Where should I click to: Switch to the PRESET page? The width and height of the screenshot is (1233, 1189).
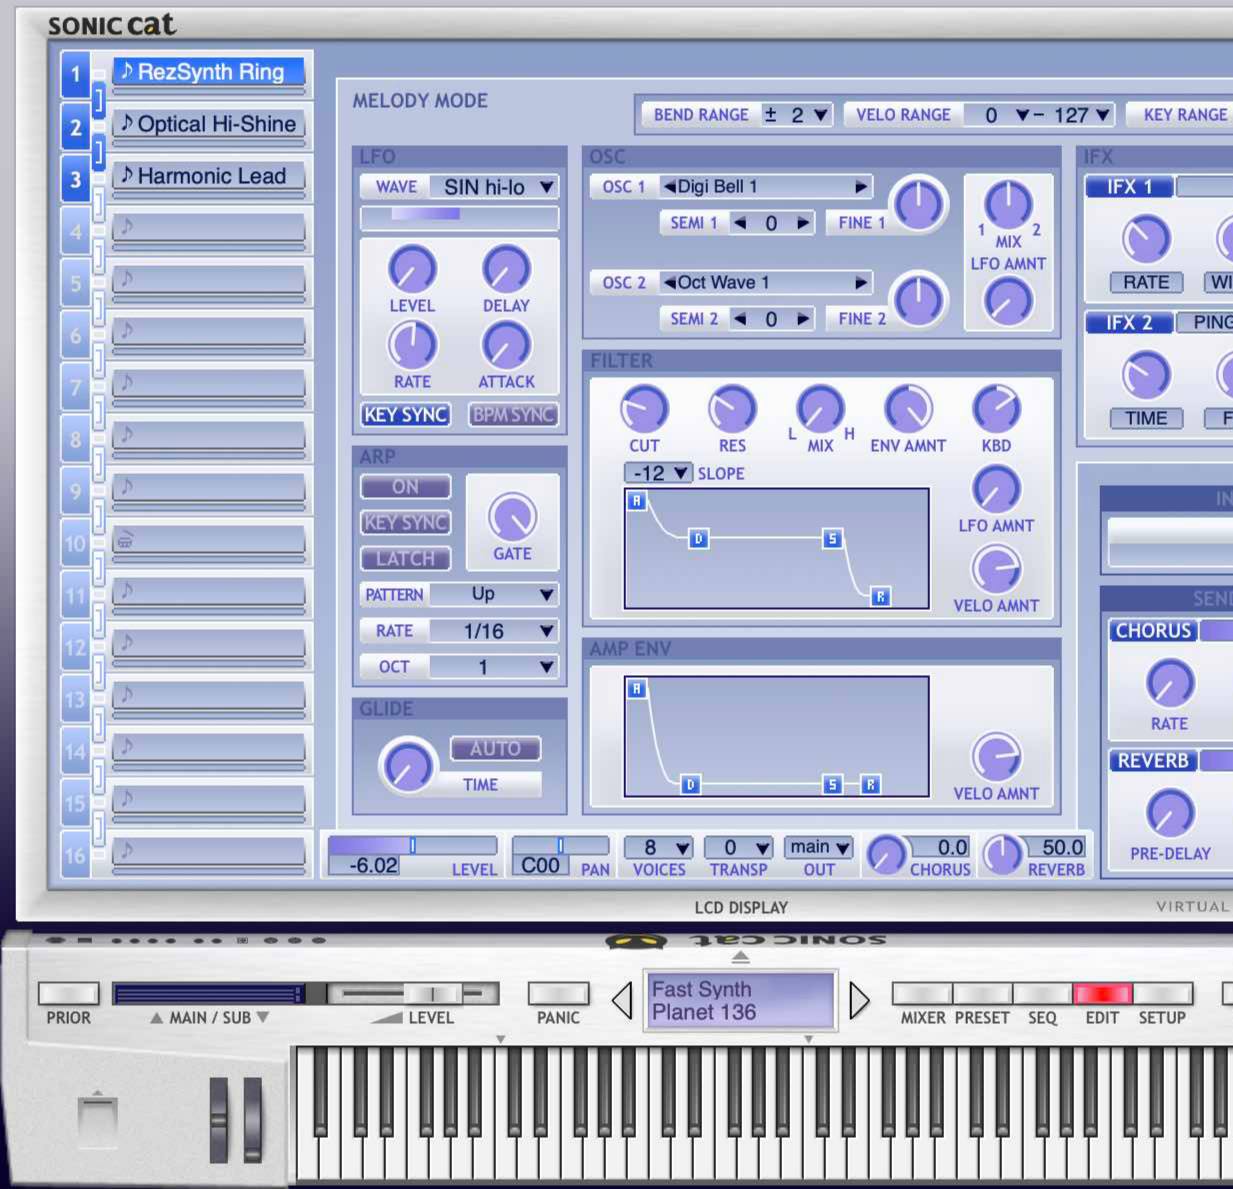982,994
